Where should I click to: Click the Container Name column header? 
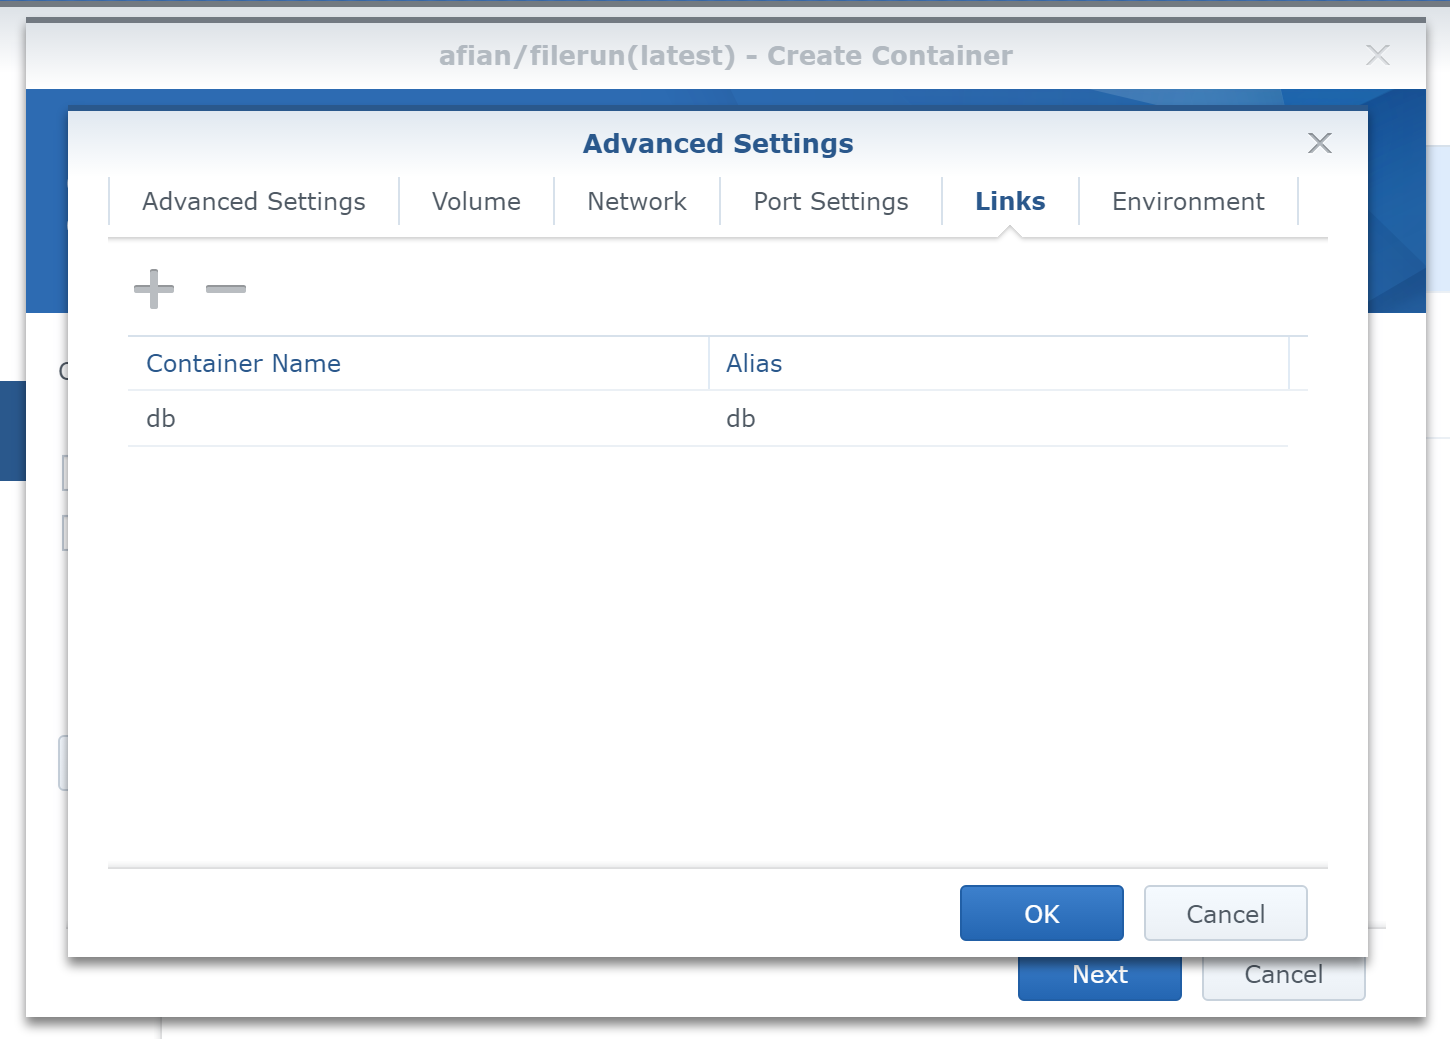[244, 364]
